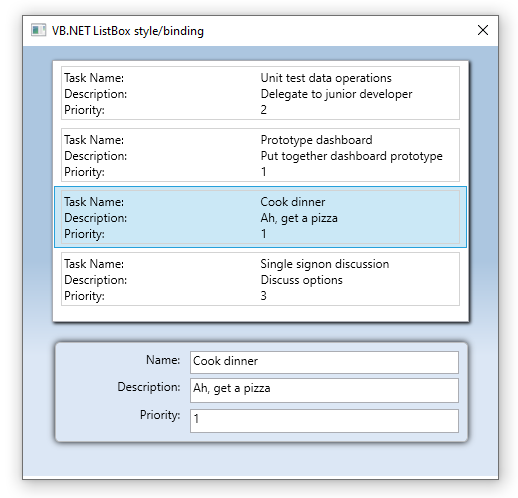This screenshot has height=498, width=518.
Task: Focus the Priority text box
Action: pyautogui.click(x=324, y=421)
